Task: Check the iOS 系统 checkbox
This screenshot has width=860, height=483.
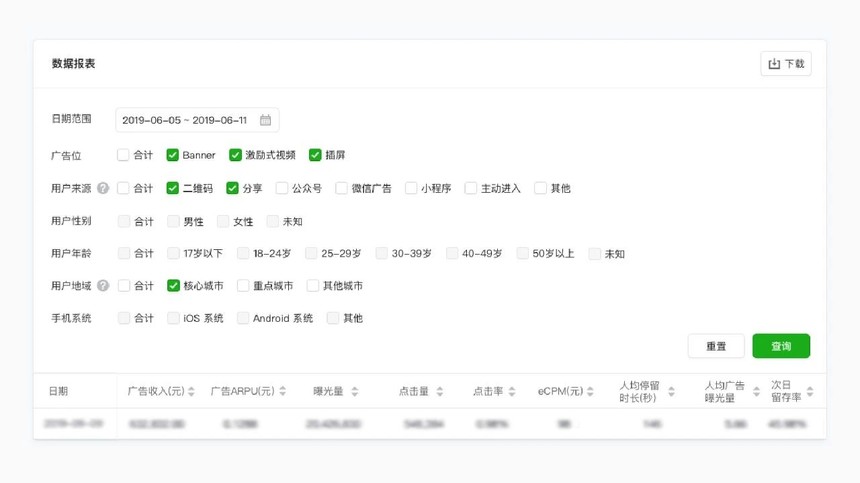Action: point(173,318)
